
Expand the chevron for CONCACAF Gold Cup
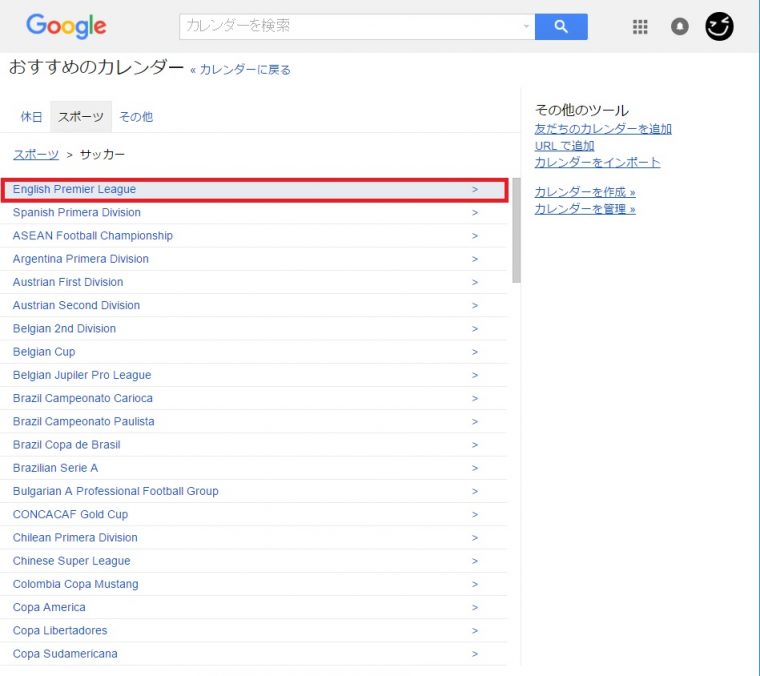click(x=475, y=515)
